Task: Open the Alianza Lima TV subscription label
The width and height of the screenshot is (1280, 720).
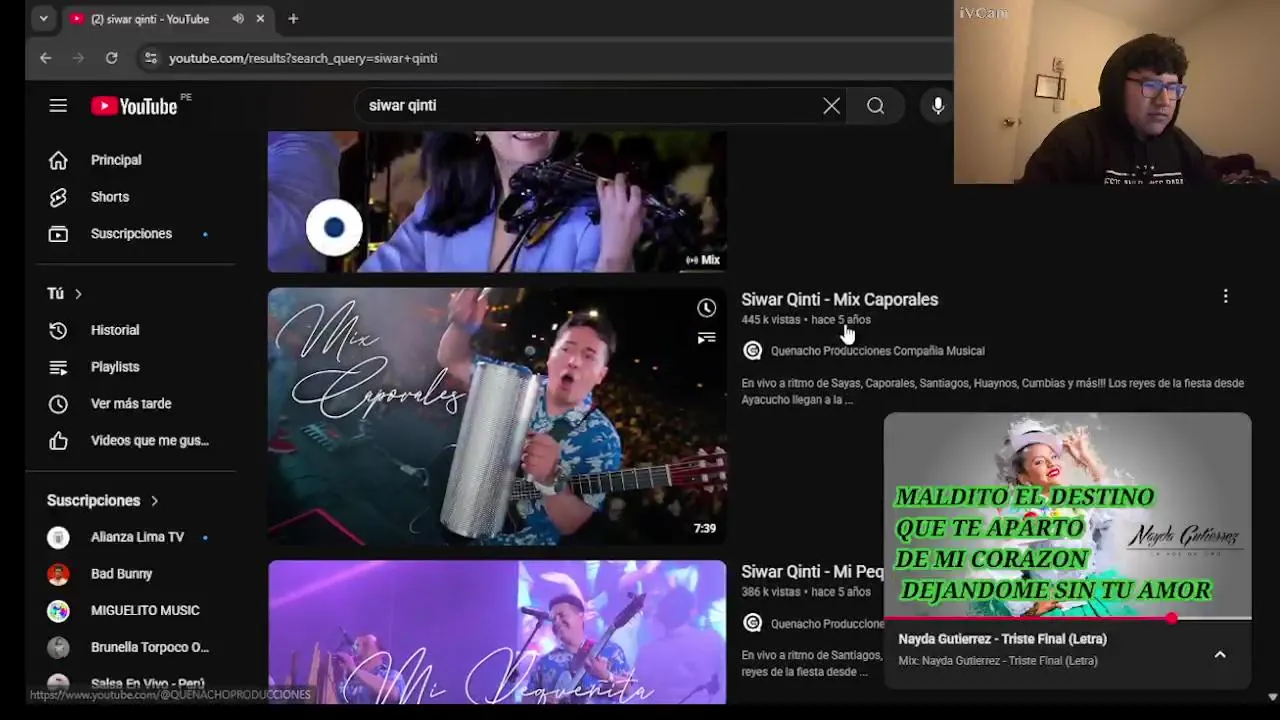Action: (137, 537)
